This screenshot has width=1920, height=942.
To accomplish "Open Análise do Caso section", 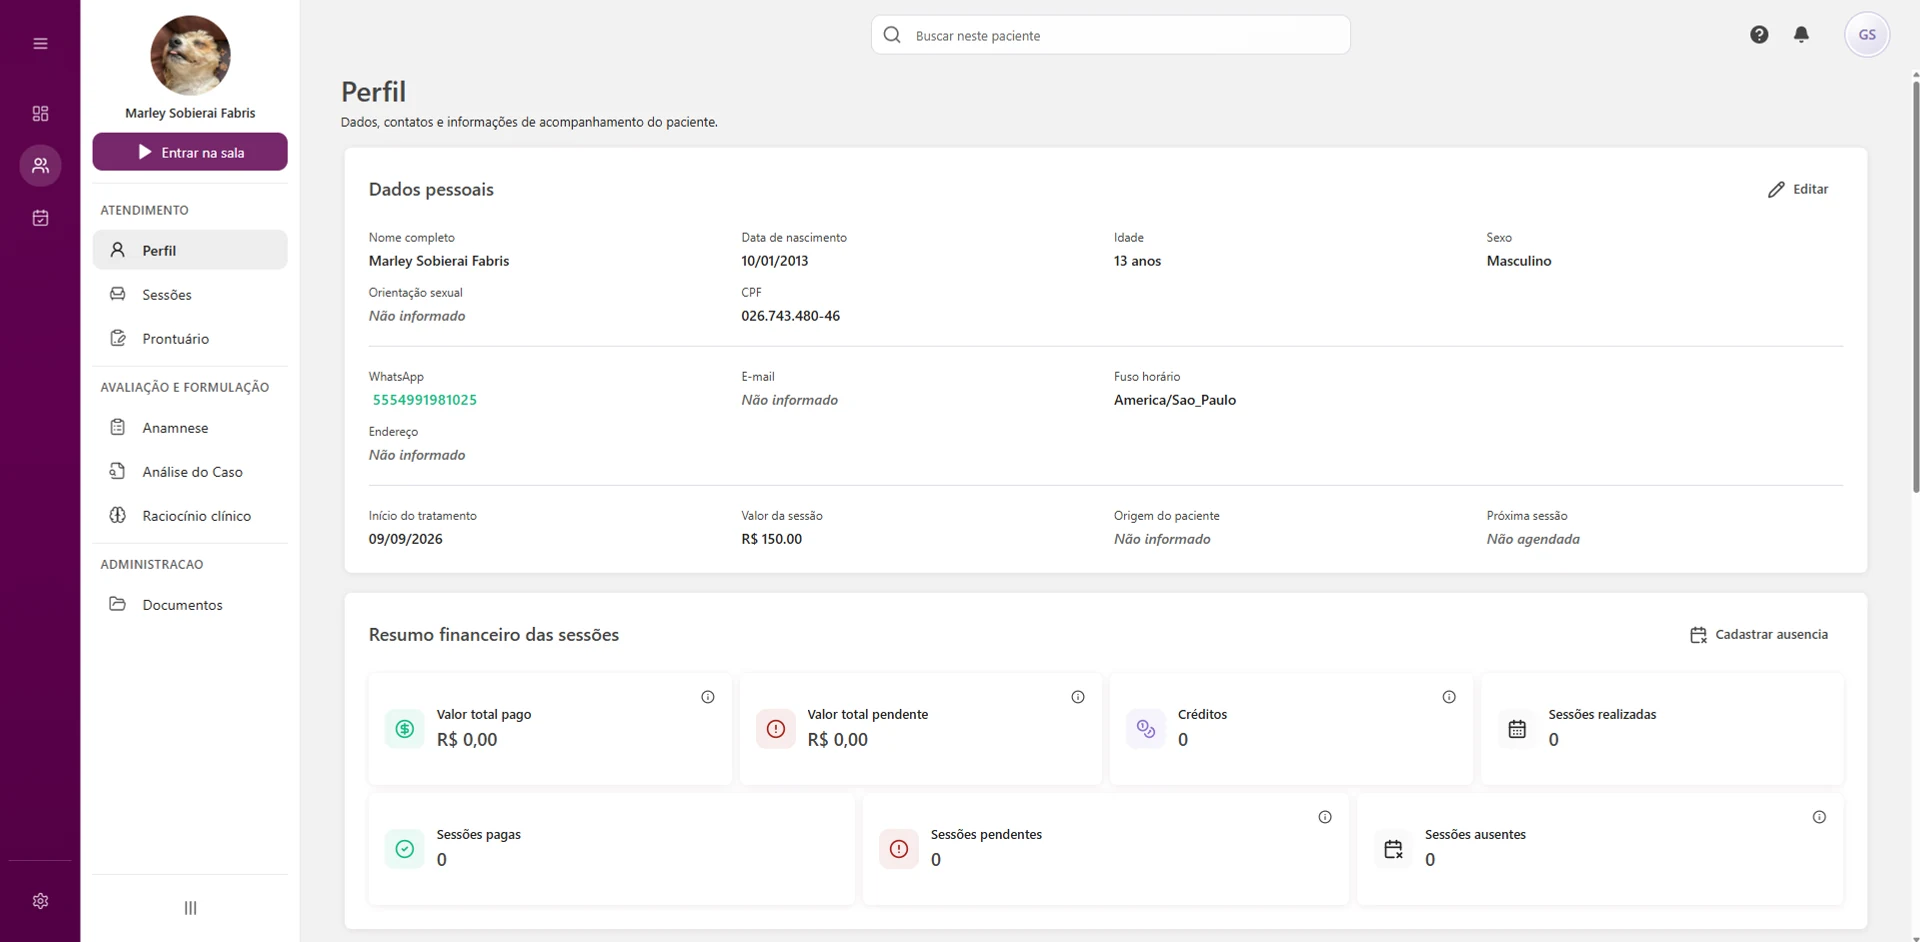I will click(190, 471).
